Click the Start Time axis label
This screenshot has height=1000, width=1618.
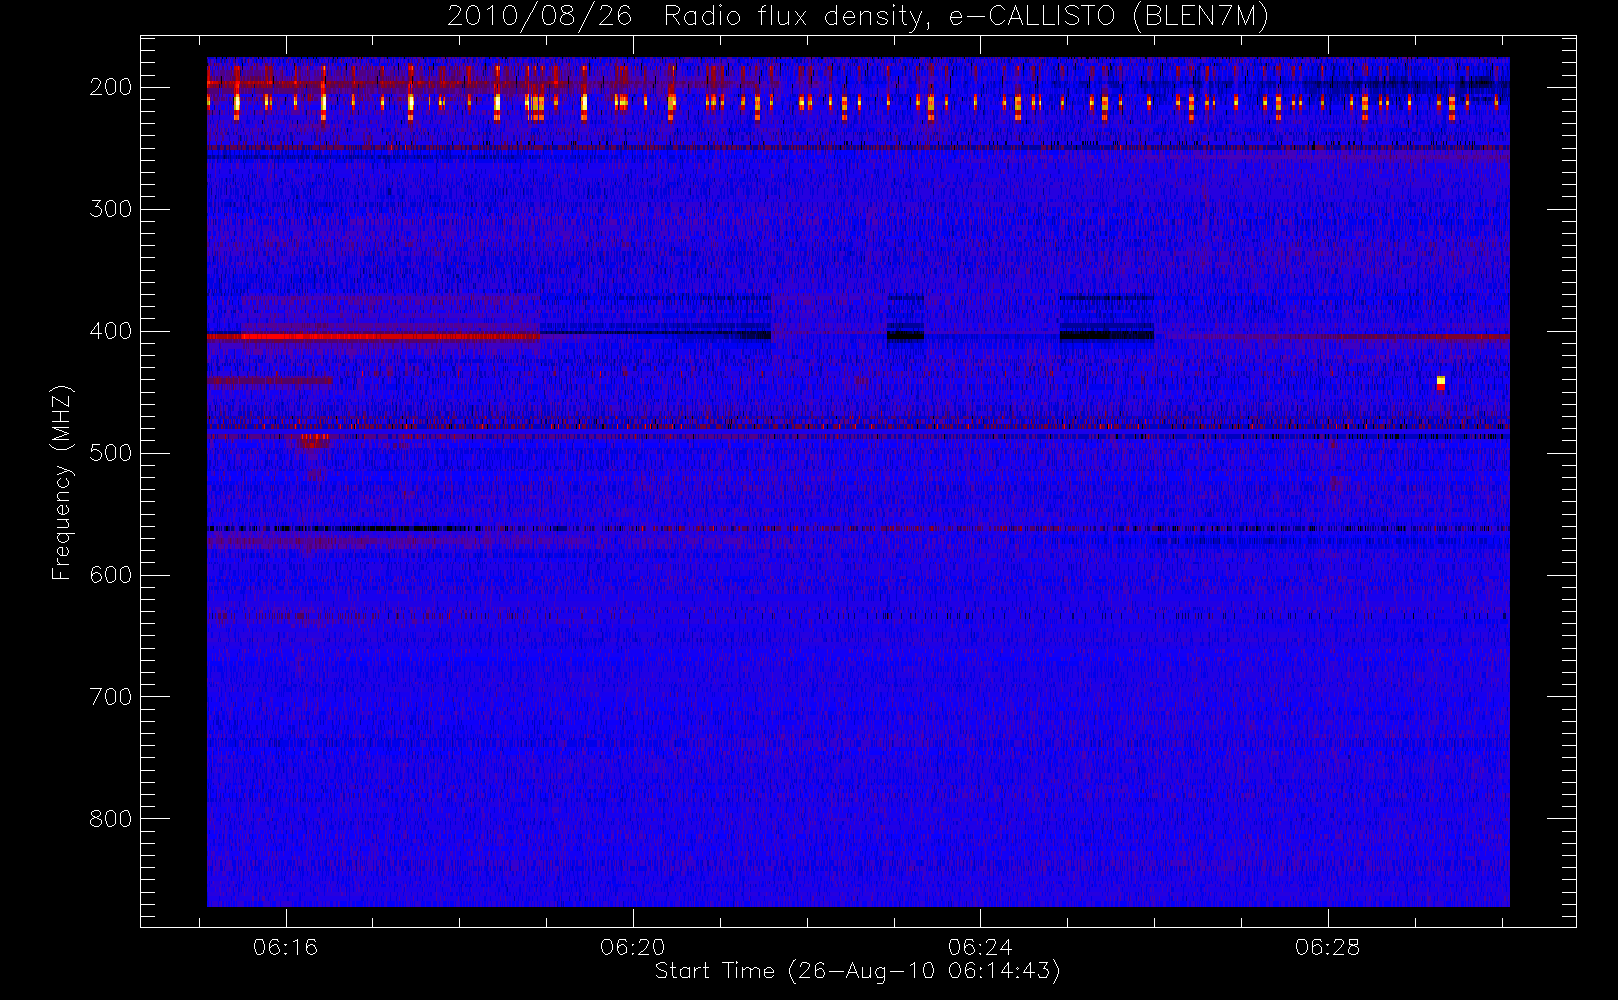857,971
